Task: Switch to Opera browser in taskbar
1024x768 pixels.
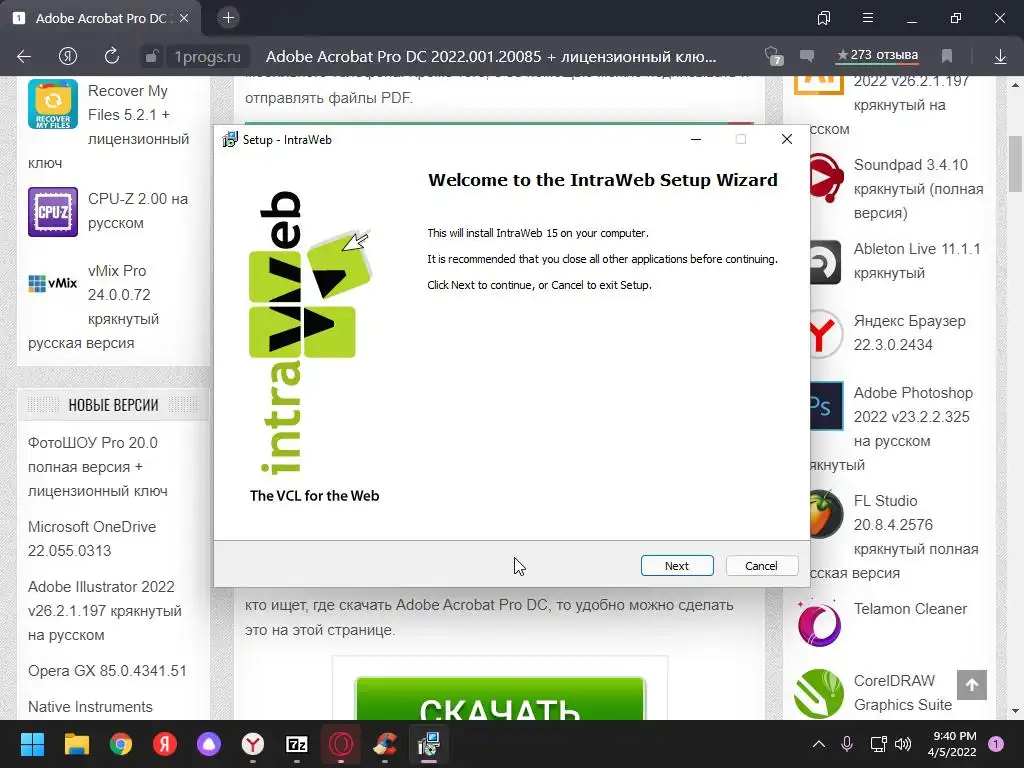Action: [x=341, y=744]
